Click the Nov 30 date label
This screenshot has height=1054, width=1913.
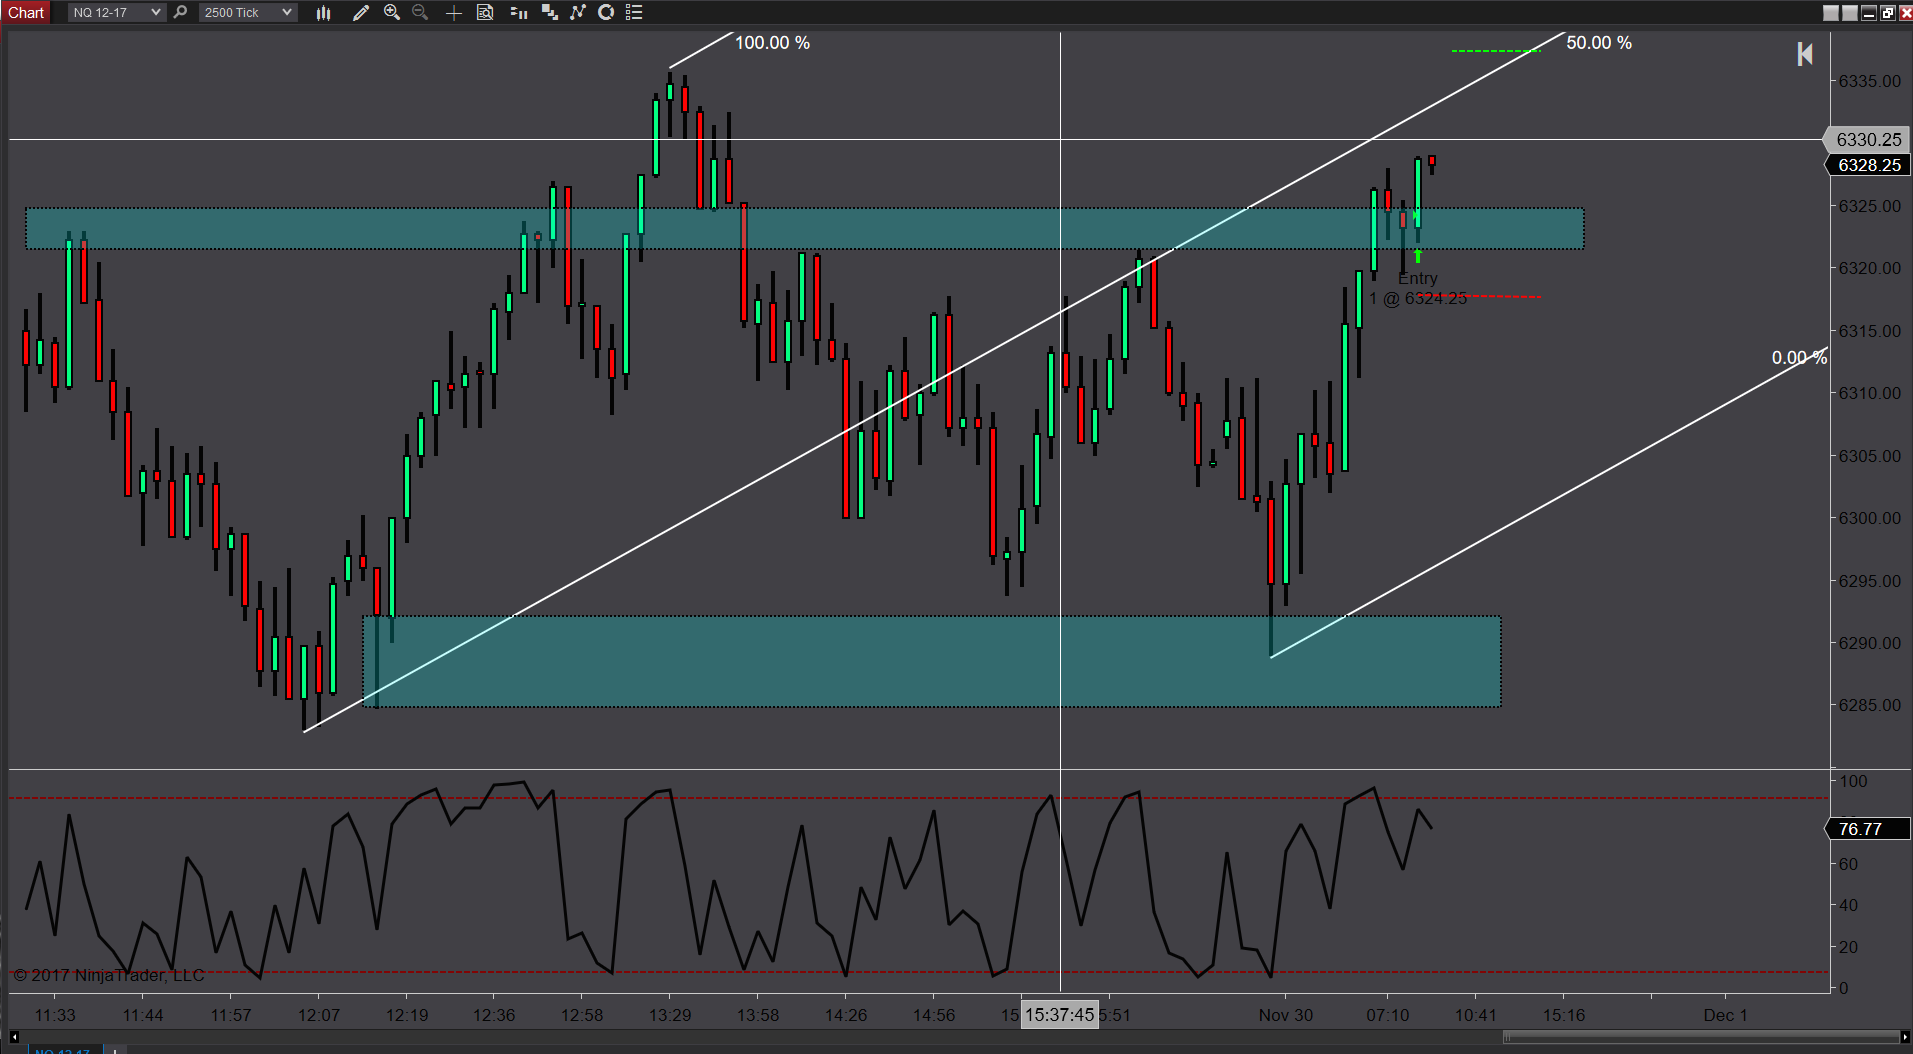click(1286, 1015)
